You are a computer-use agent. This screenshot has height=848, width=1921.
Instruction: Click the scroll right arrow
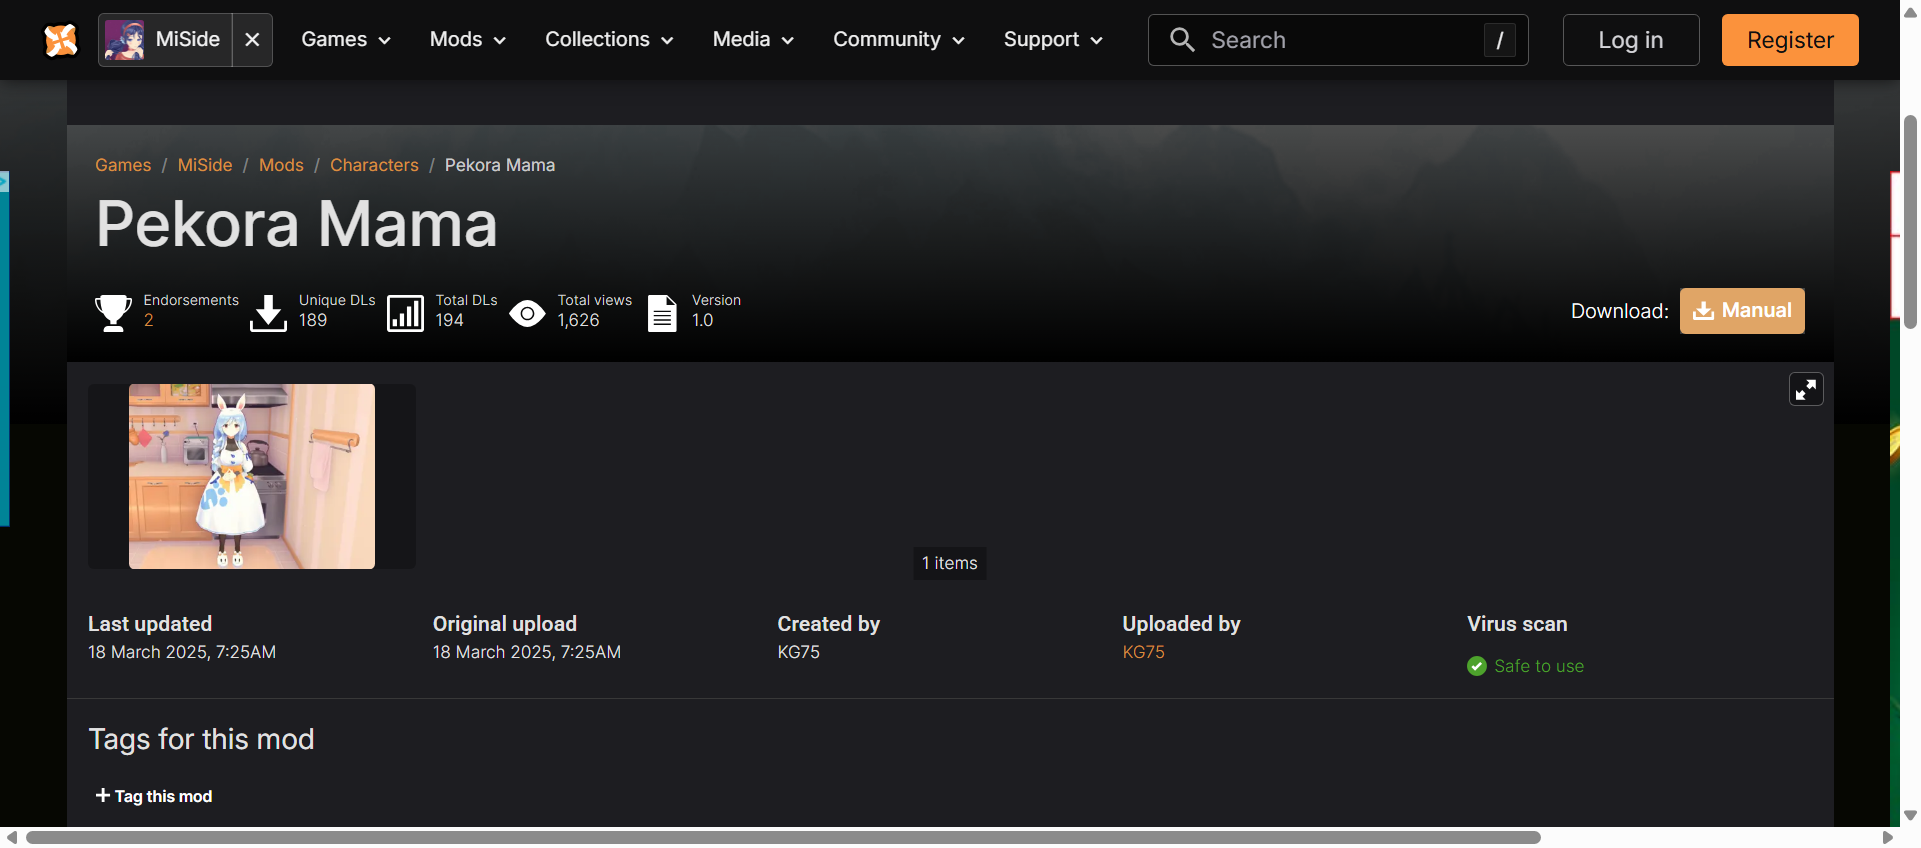1888,837
